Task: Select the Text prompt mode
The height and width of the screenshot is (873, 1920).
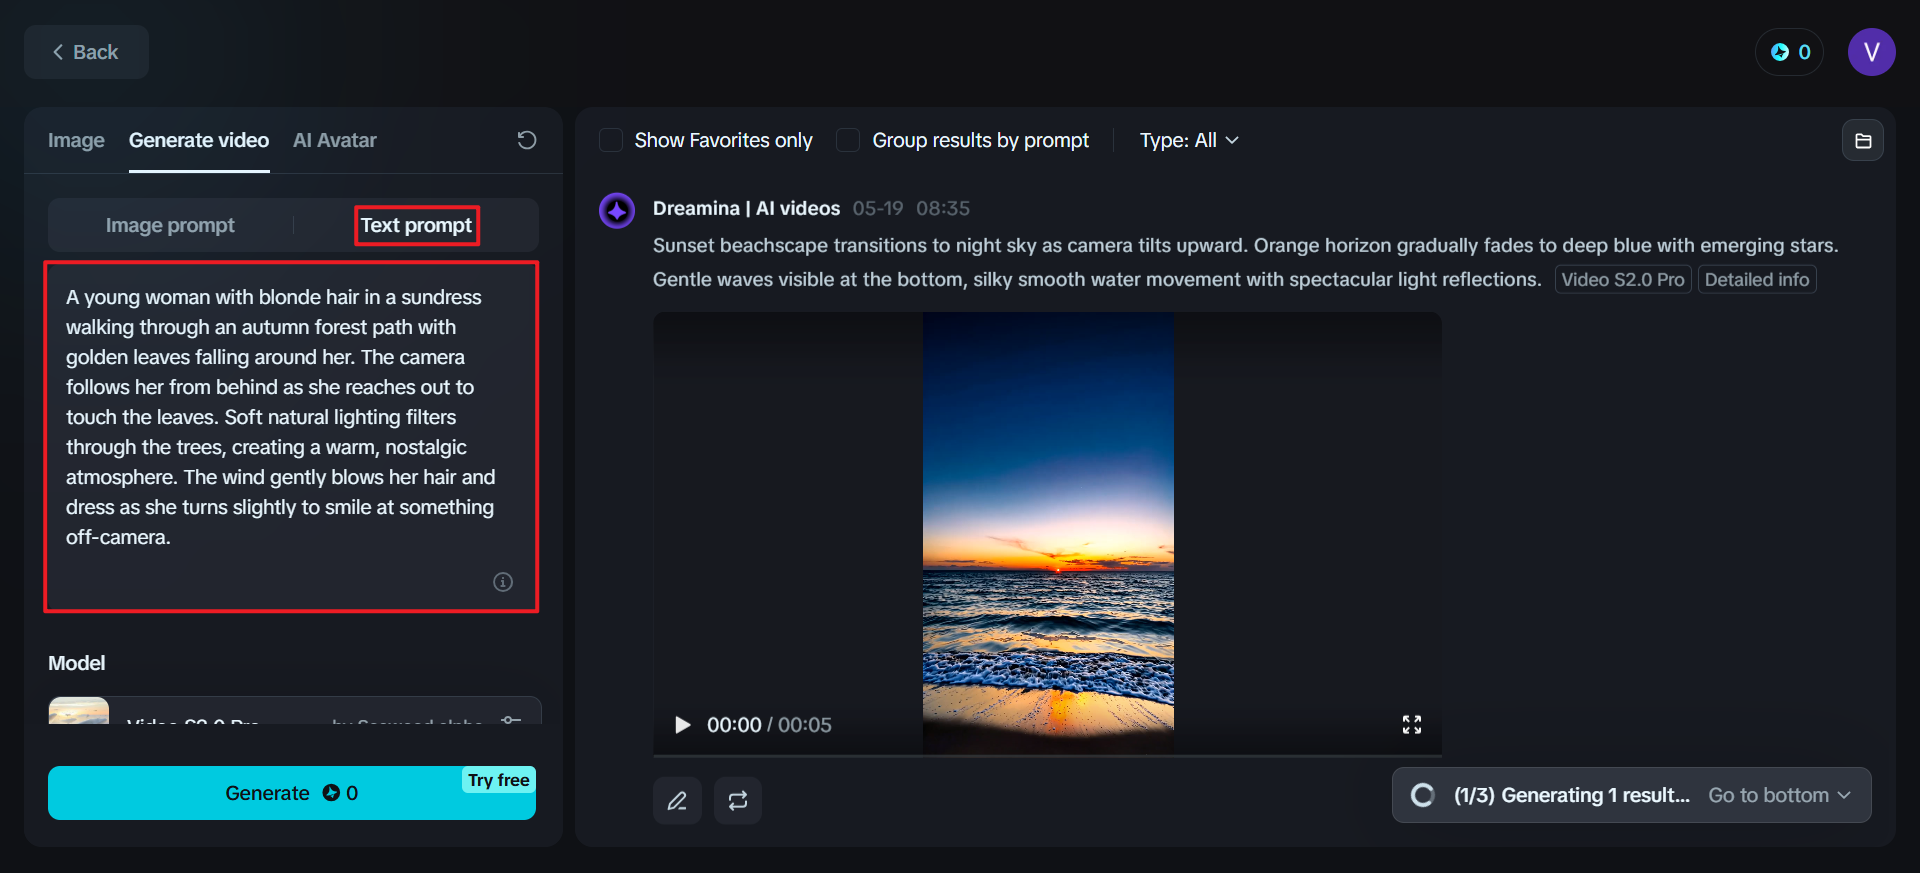Action: (416, 225)
